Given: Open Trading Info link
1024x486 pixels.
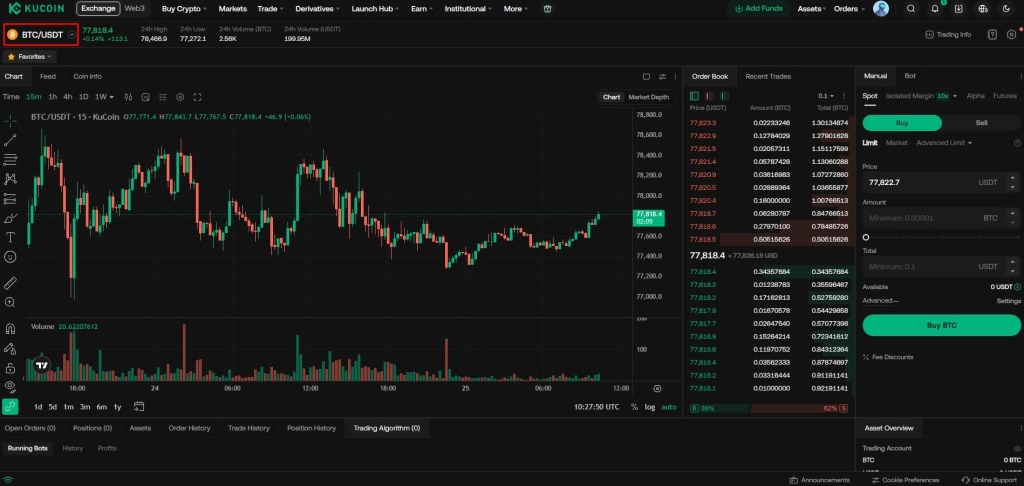Looking at the screenshot, I should (949, 34).
